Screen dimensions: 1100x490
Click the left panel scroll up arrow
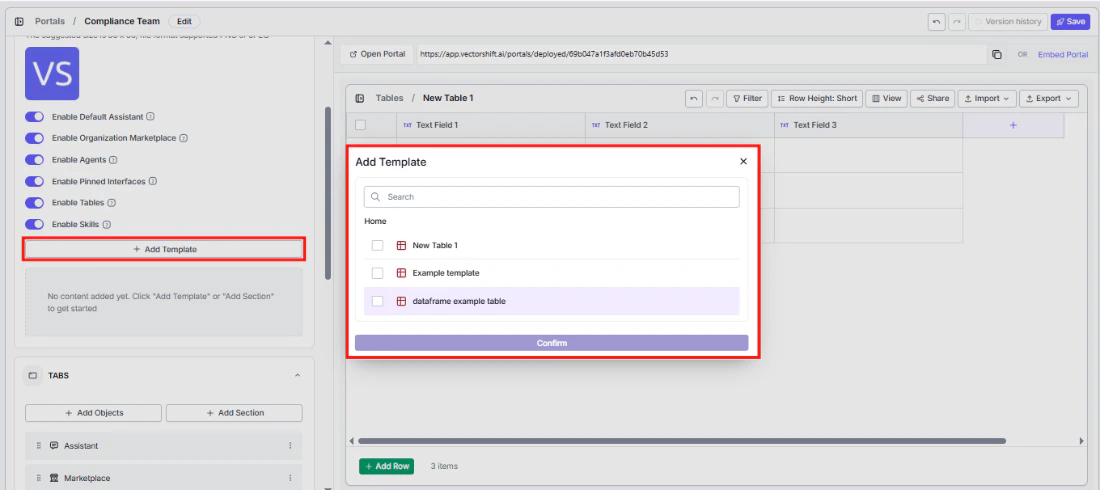(328, 43)
